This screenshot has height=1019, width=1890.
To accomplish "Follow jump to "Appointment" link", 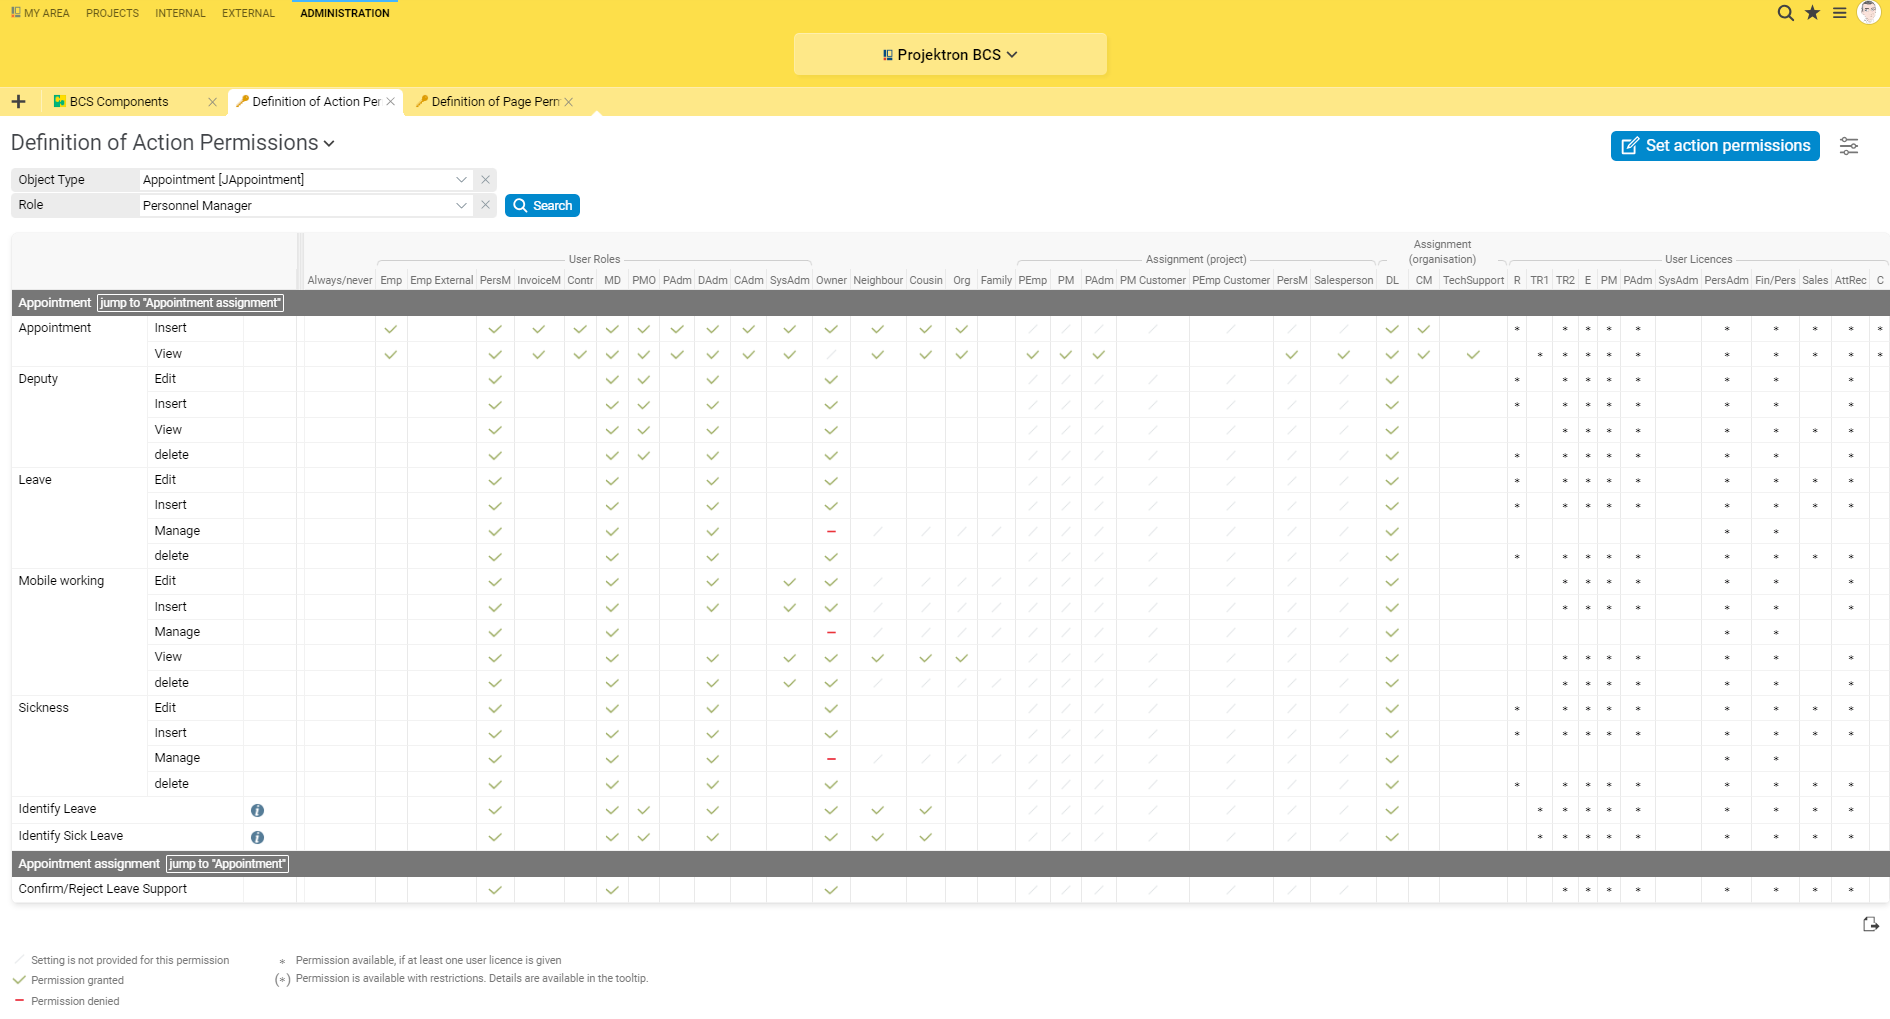I will pyautogui.click(x=227, y=864).
